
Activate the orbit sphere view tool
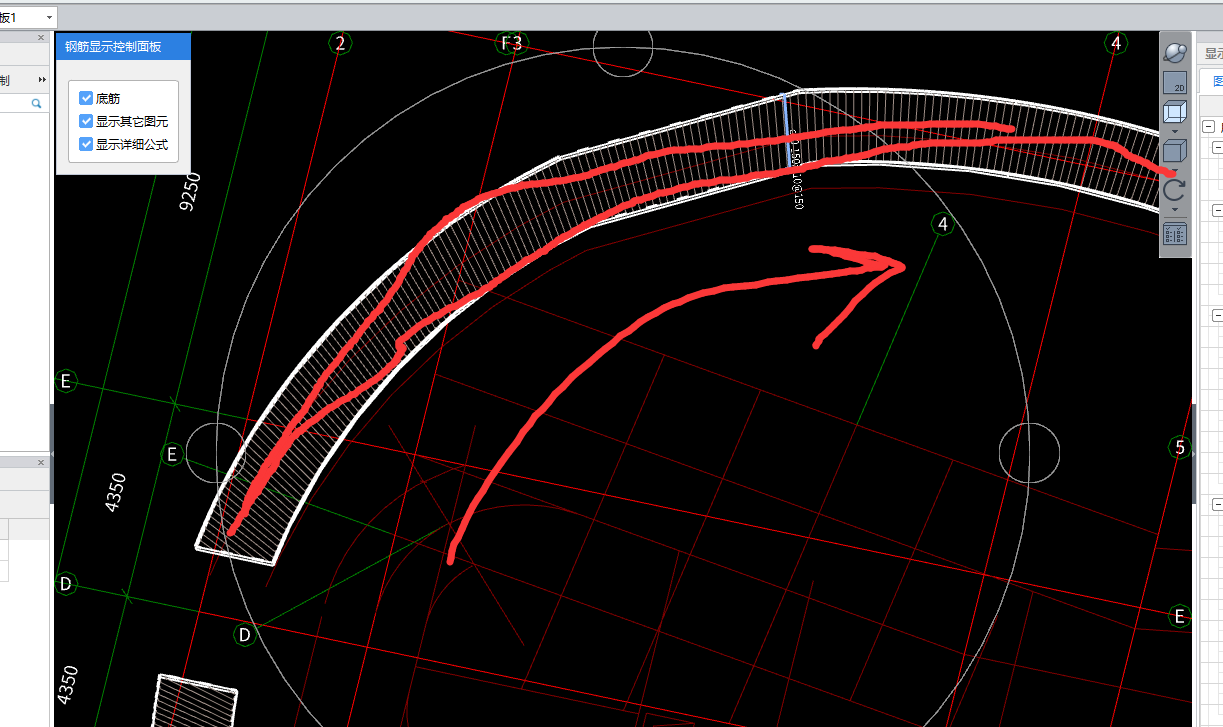point(1175,52)
